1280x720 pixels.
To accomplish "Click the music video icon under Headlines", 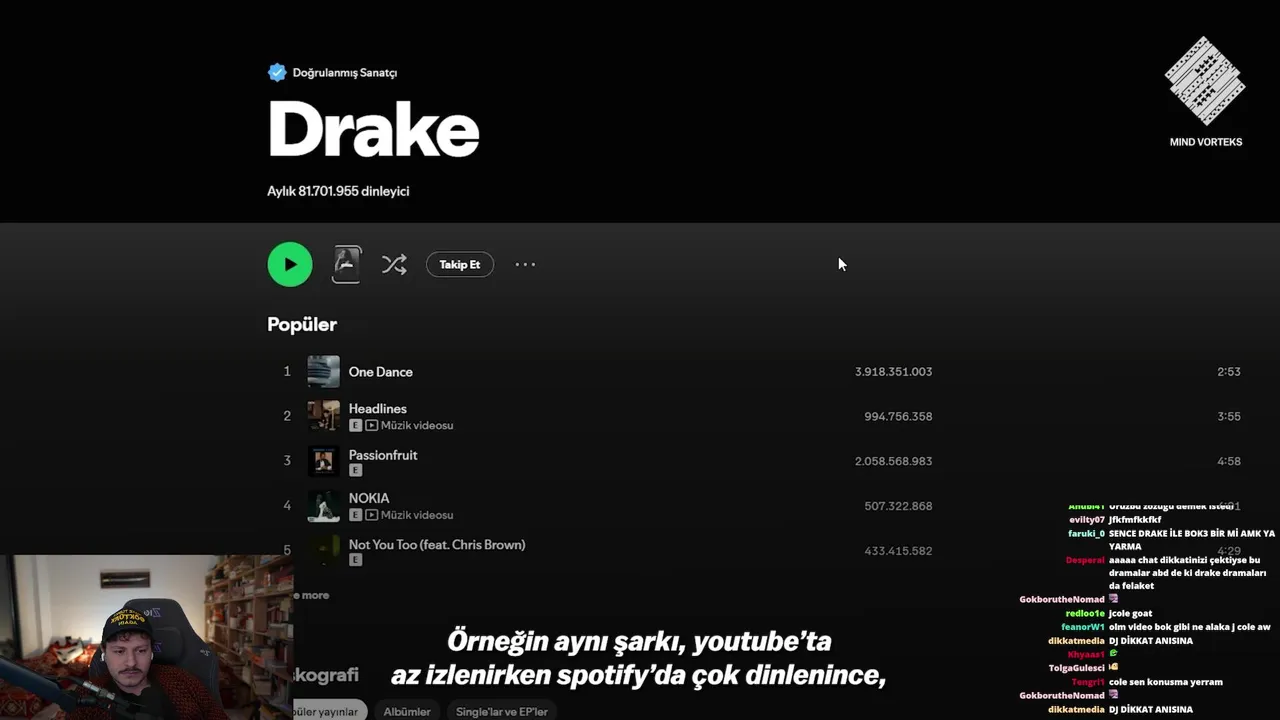I will 371,425.
